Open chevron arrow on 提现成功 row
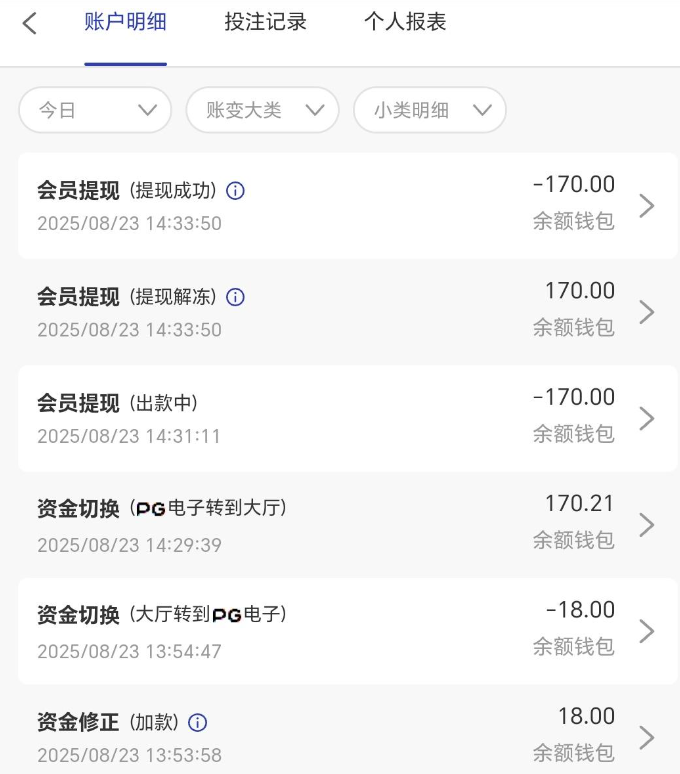 [x=647, y=206]
